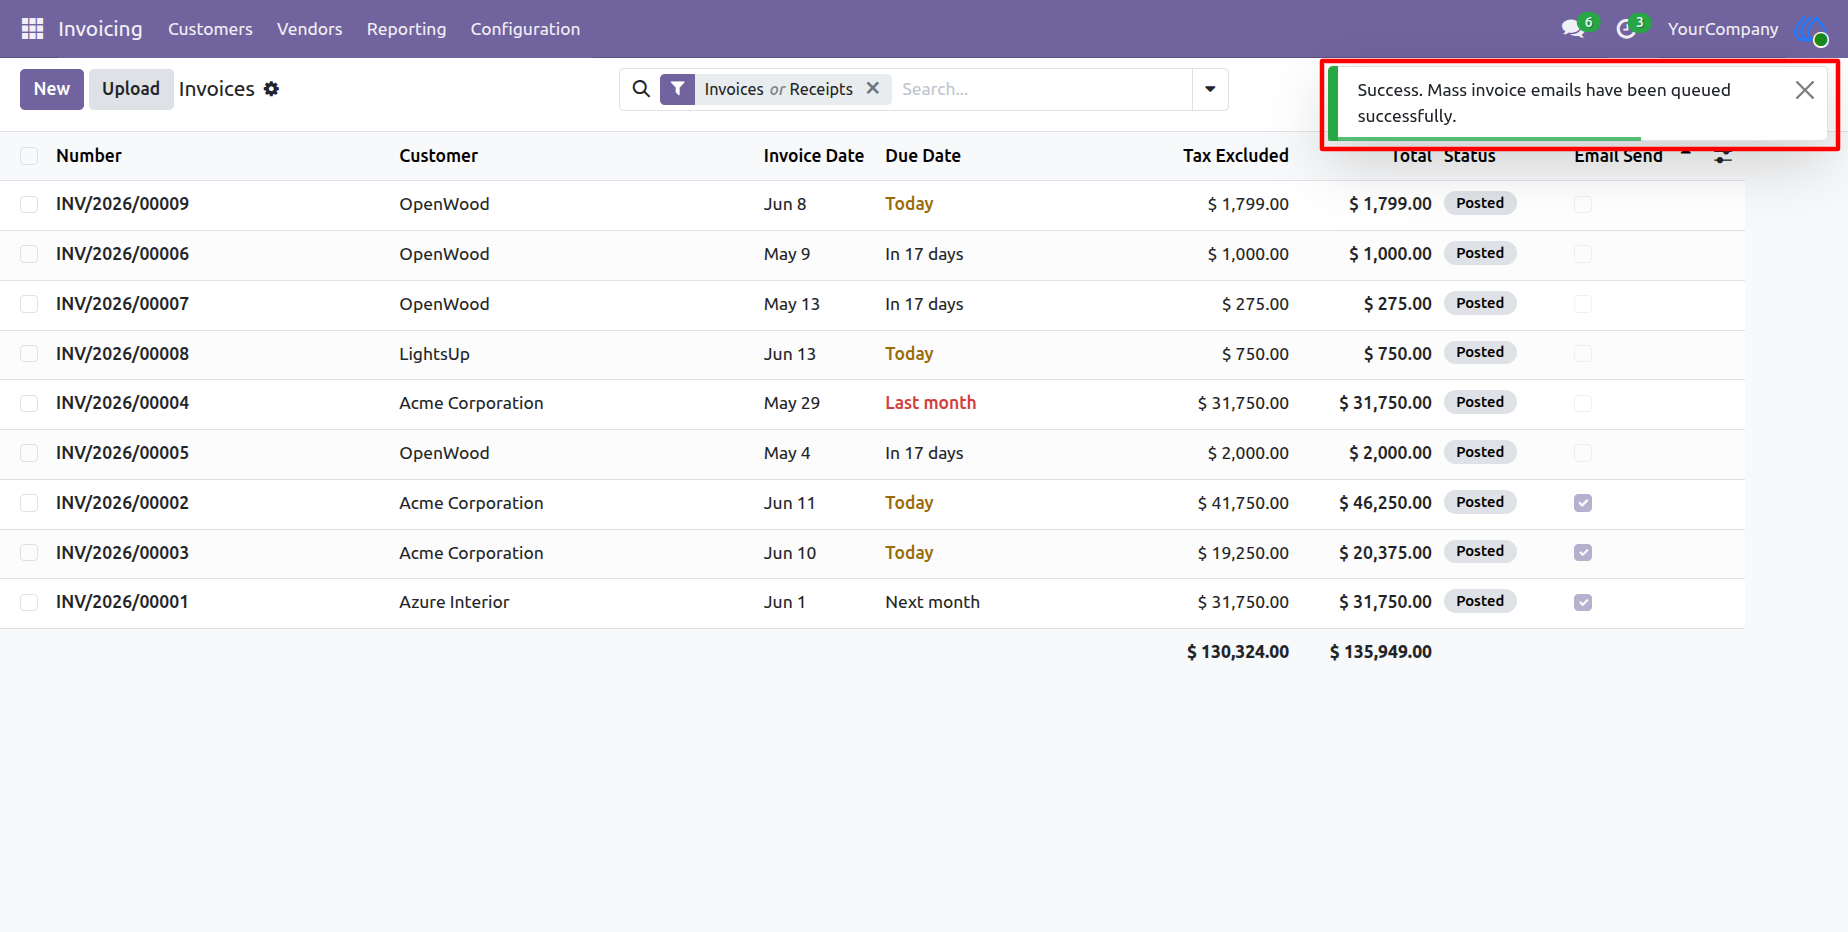Viewport: 1848px width, 932px height.
Task: Open the Customers menu
Action: (210, 29)
